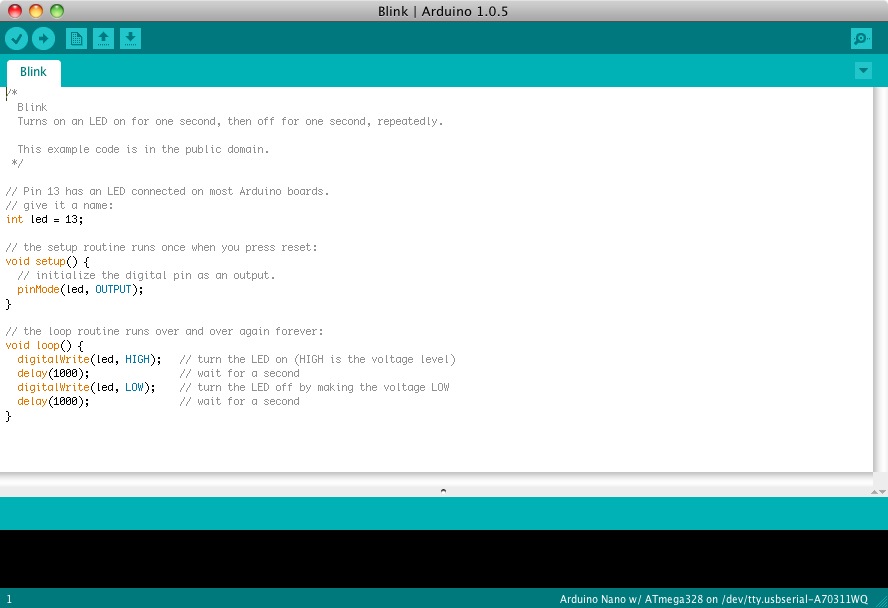This screenshot has height=608, width=888.
Task: Click the green zoom window button
Action: click(x=57, y=11)
